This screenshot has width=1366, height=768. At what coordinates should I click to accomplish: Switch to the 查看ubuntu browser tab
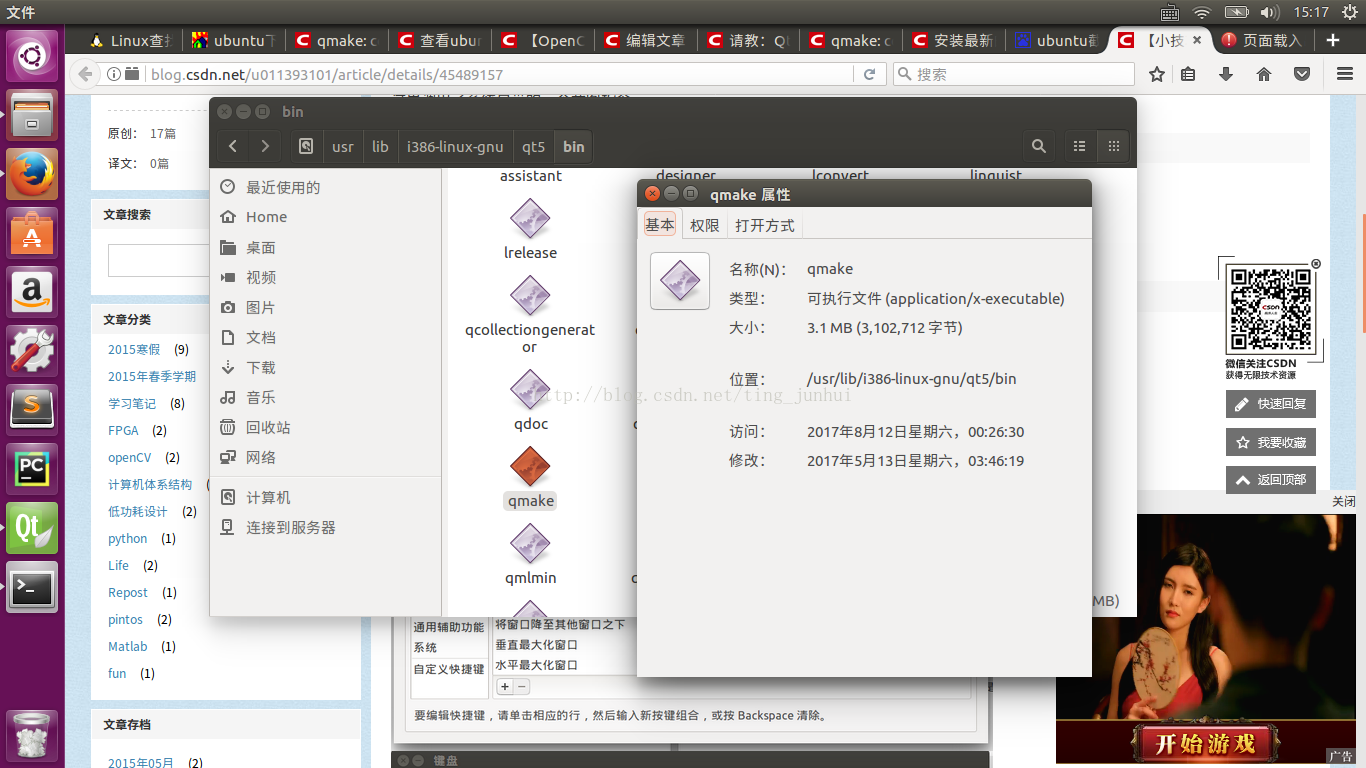(440, 41)
